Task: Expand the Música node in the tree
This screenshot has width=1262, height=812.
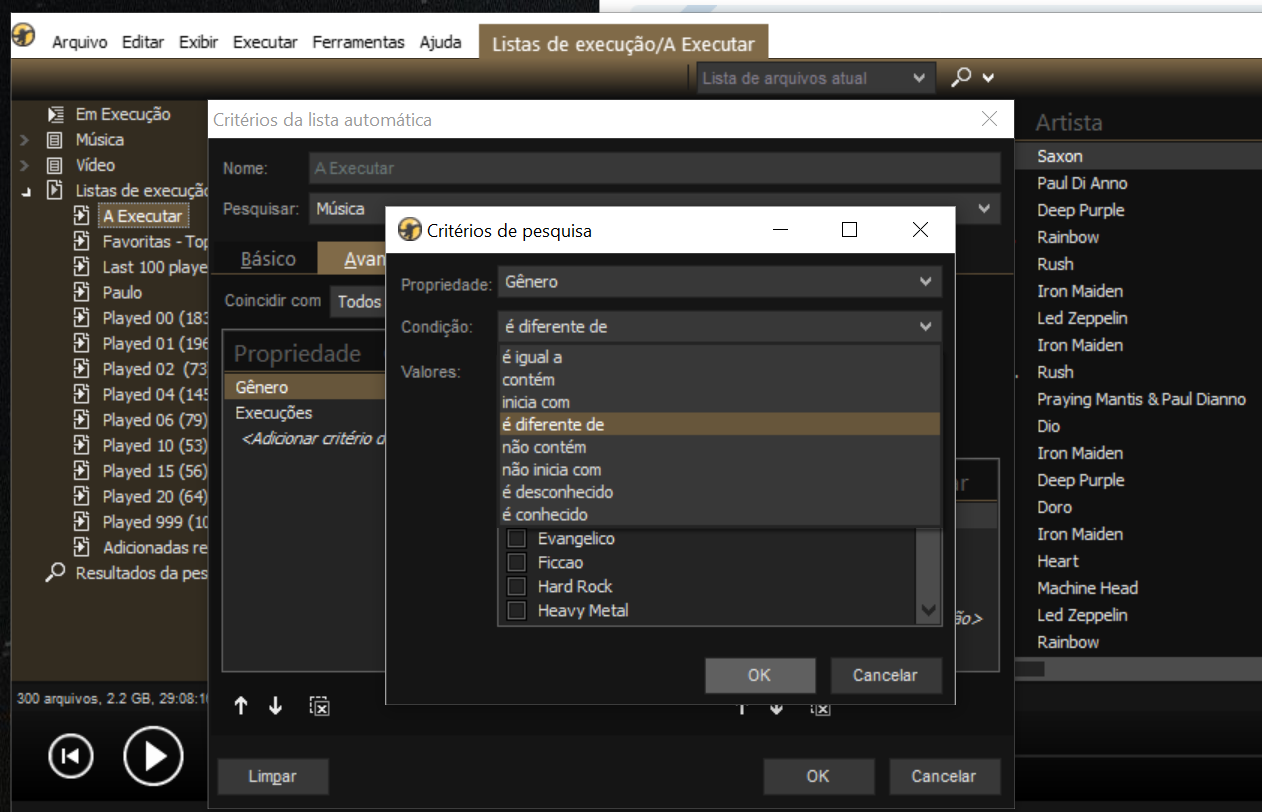Action: click(x=25, y=140)
